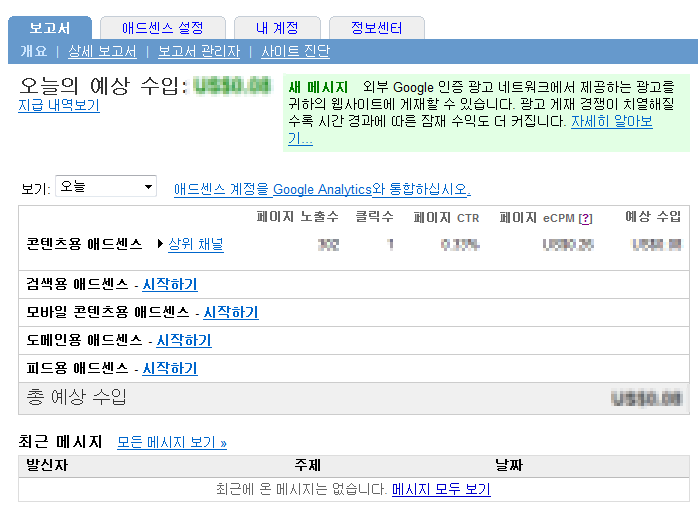Open the 상세 보고서 sub-menu link

[102, 51]
